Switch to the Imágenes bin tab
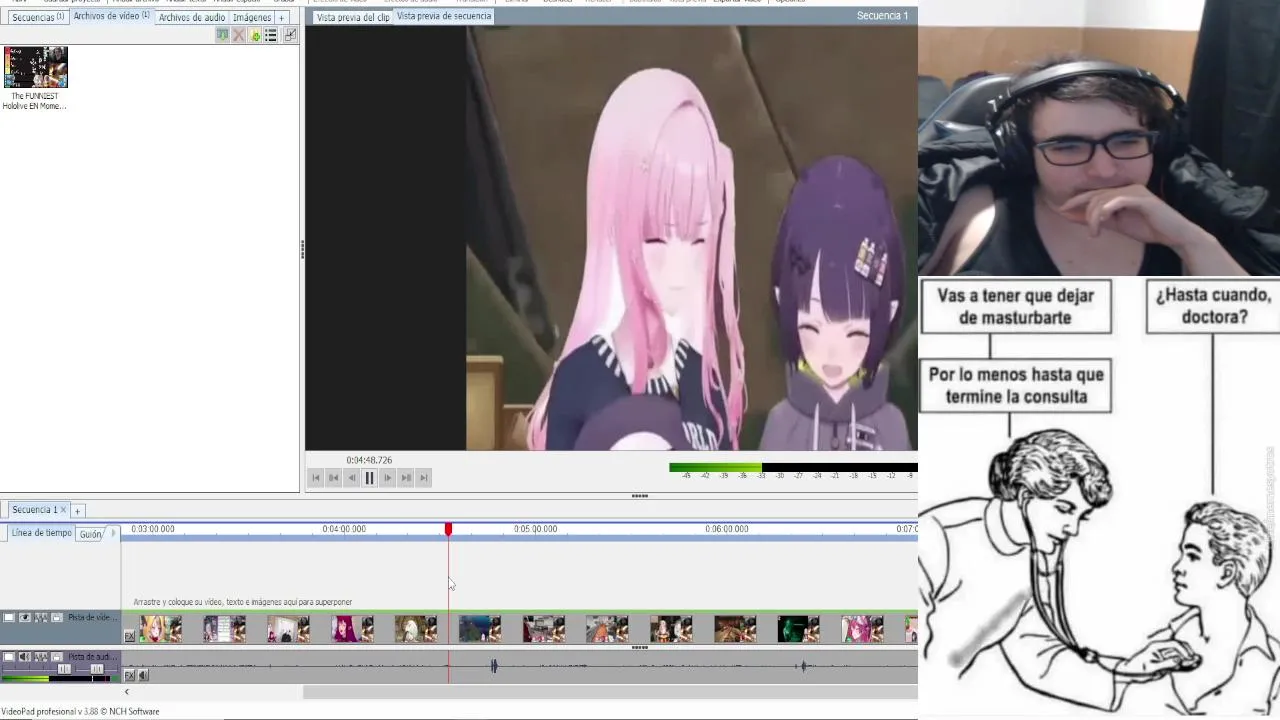This screenshot has height=720, width=1280. point(252,17)
